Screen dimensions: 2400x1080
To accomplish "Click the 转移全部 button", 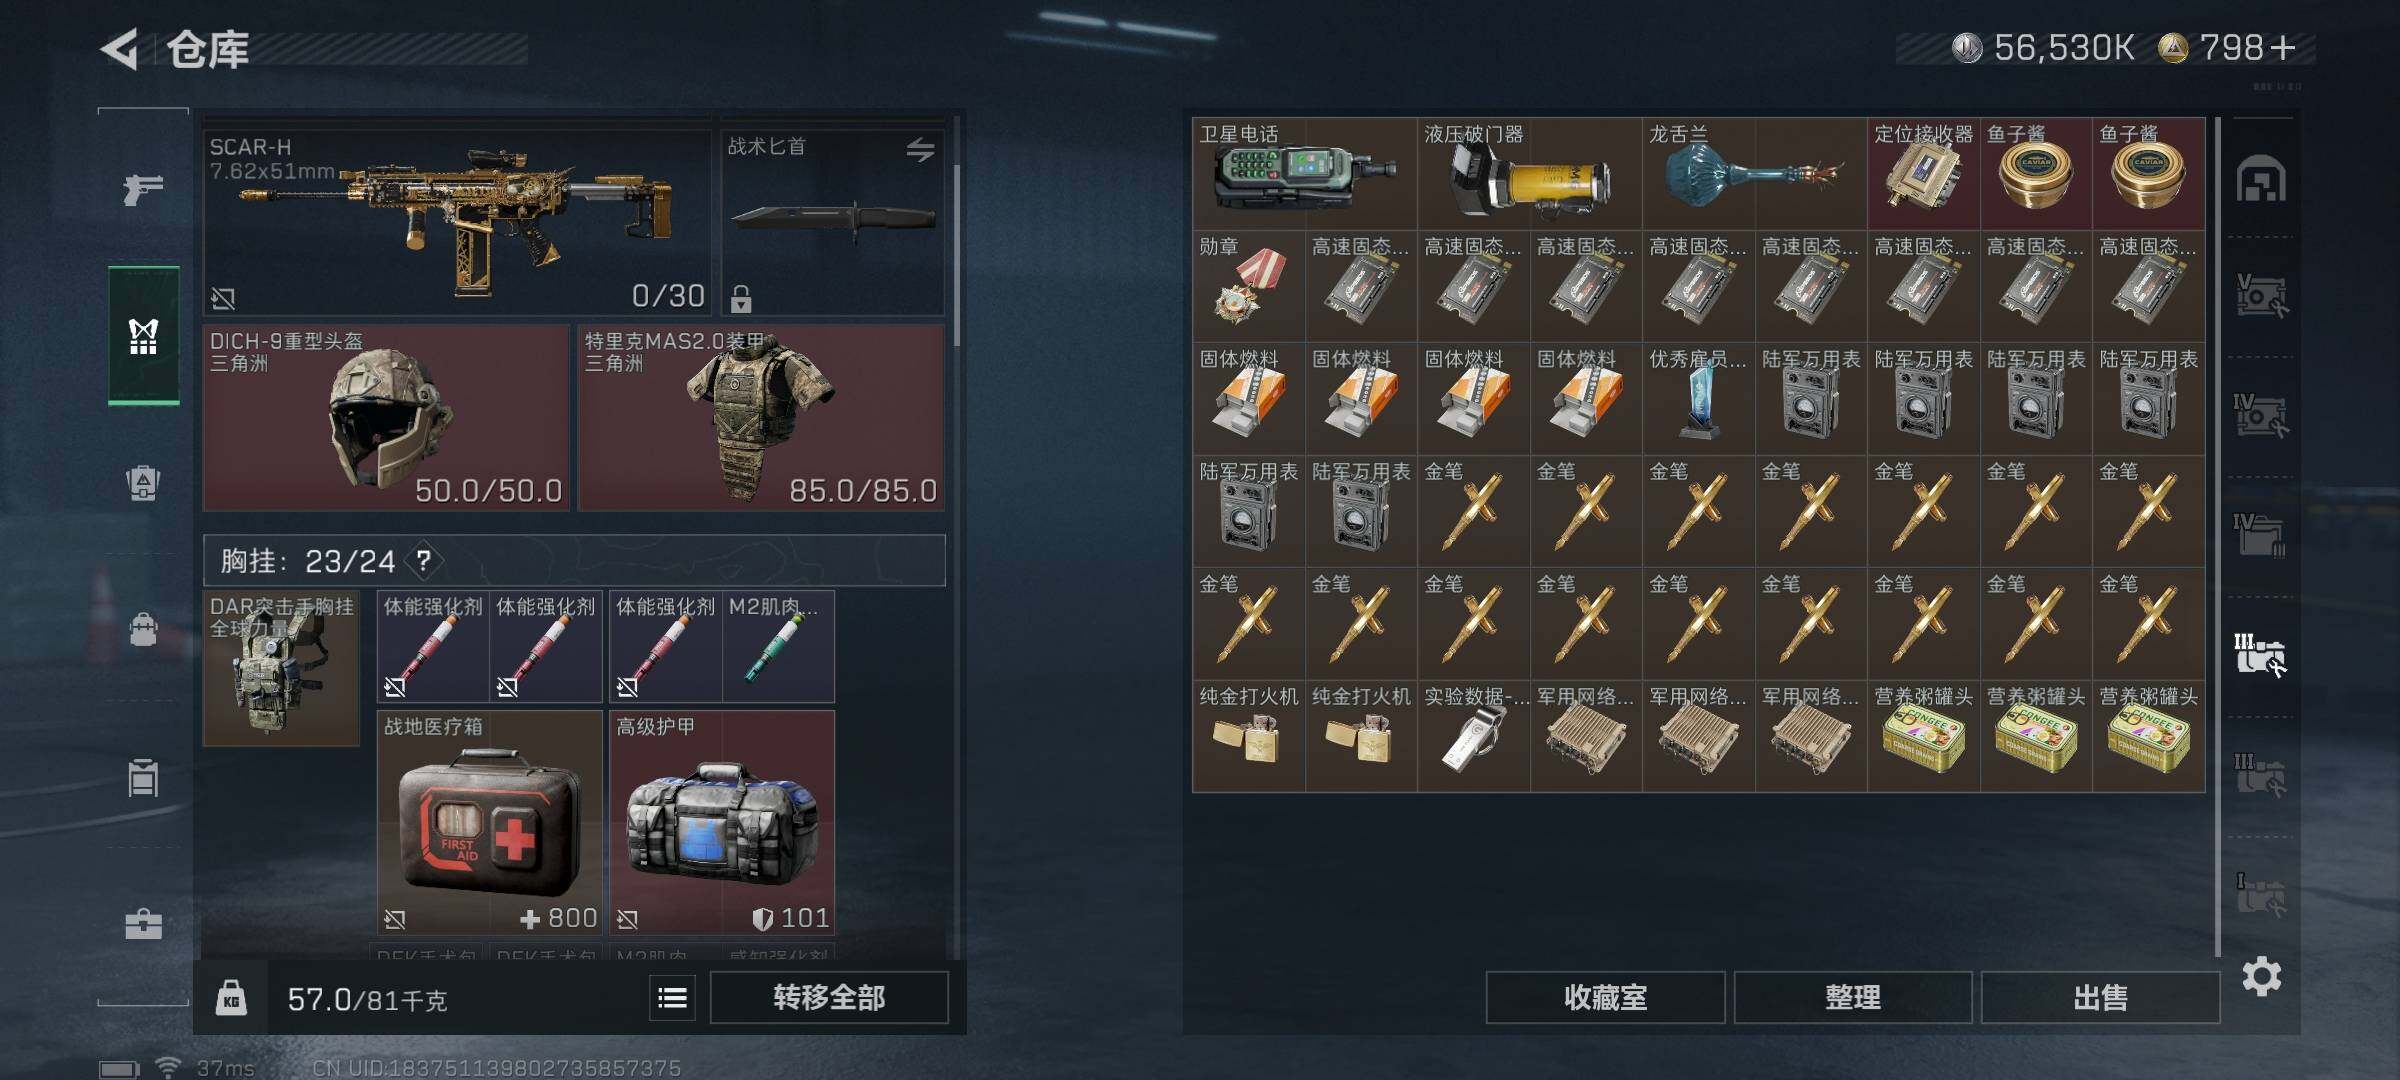I will pos(829,997).
